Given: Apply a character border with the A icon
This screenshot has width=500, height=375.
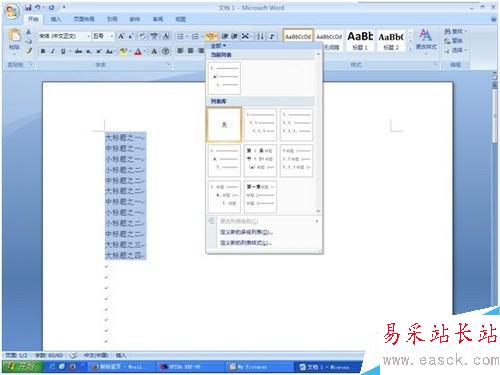Looking at the screenshot, I should [166, 36].
